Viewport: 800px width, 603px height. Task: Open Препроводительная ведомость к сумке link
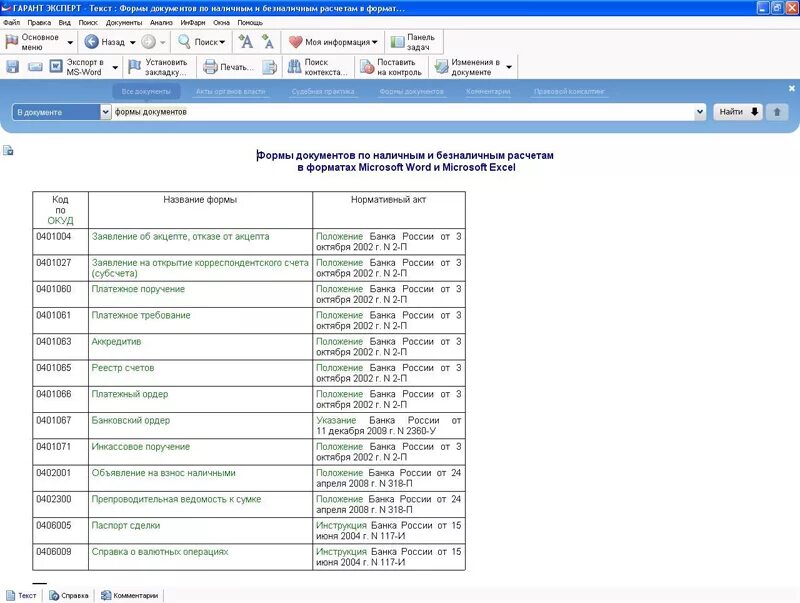click(x=177, y=499)
